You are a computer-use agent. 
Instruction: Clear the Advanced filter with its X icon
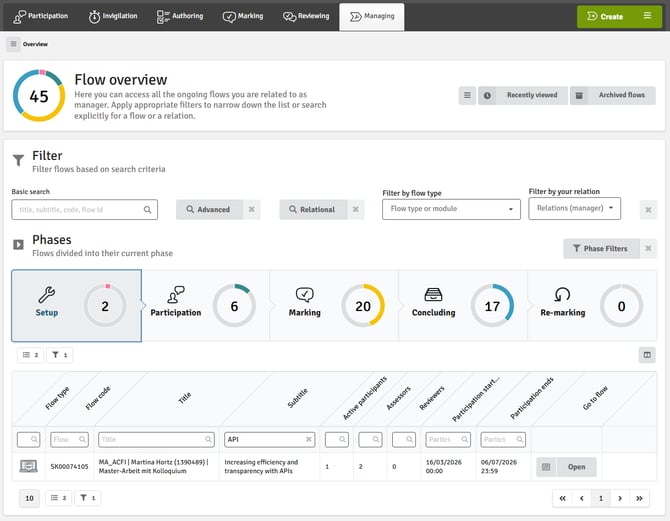252,210
